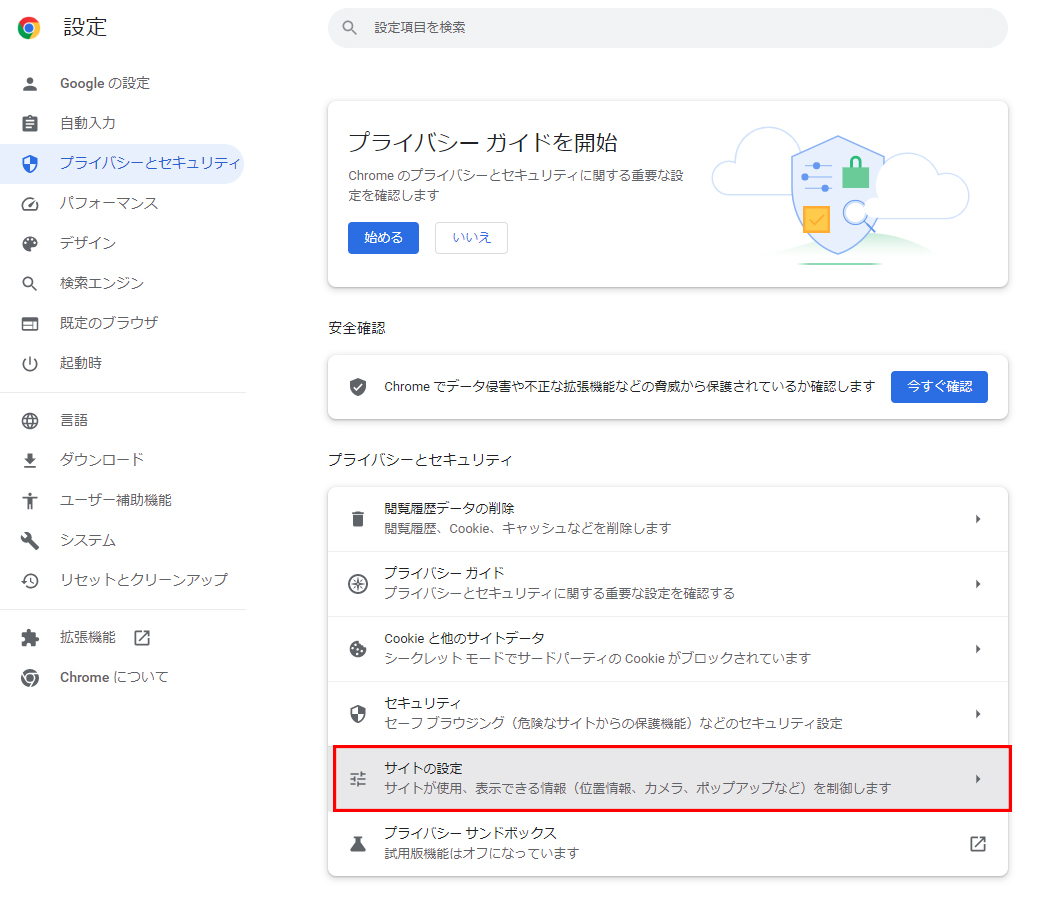The height and width of the screenshot is (900, 1050).
Task: Expand the セキュリティ row arrow
Action: point(978,714)
